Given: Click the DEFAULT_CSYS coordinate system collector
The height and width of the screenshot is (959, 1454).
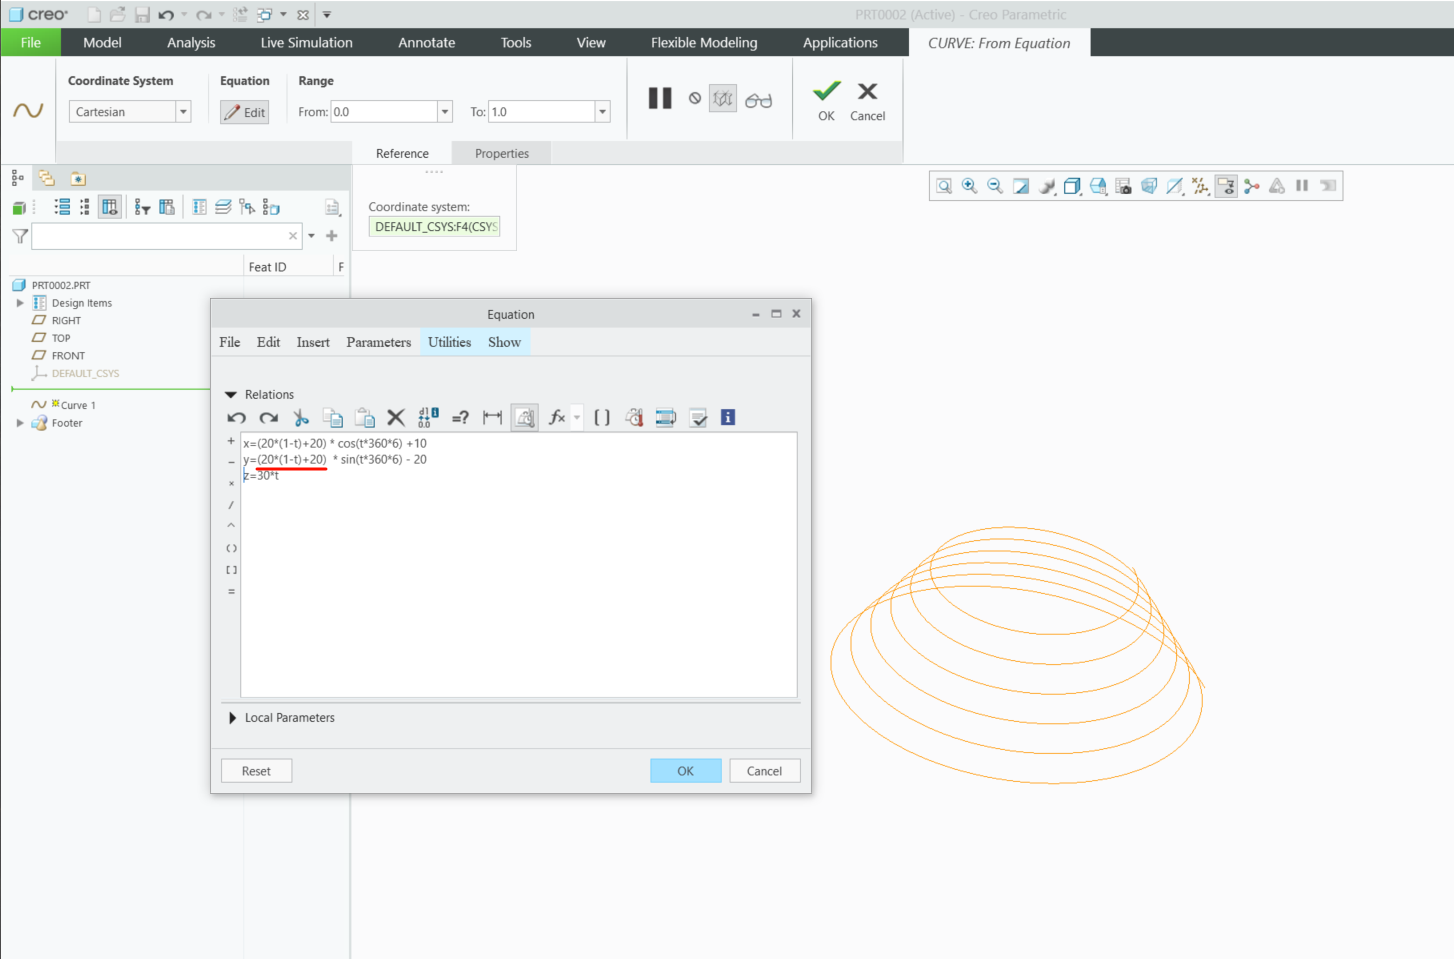Looking at the screenshot, I should click(434, 227).
